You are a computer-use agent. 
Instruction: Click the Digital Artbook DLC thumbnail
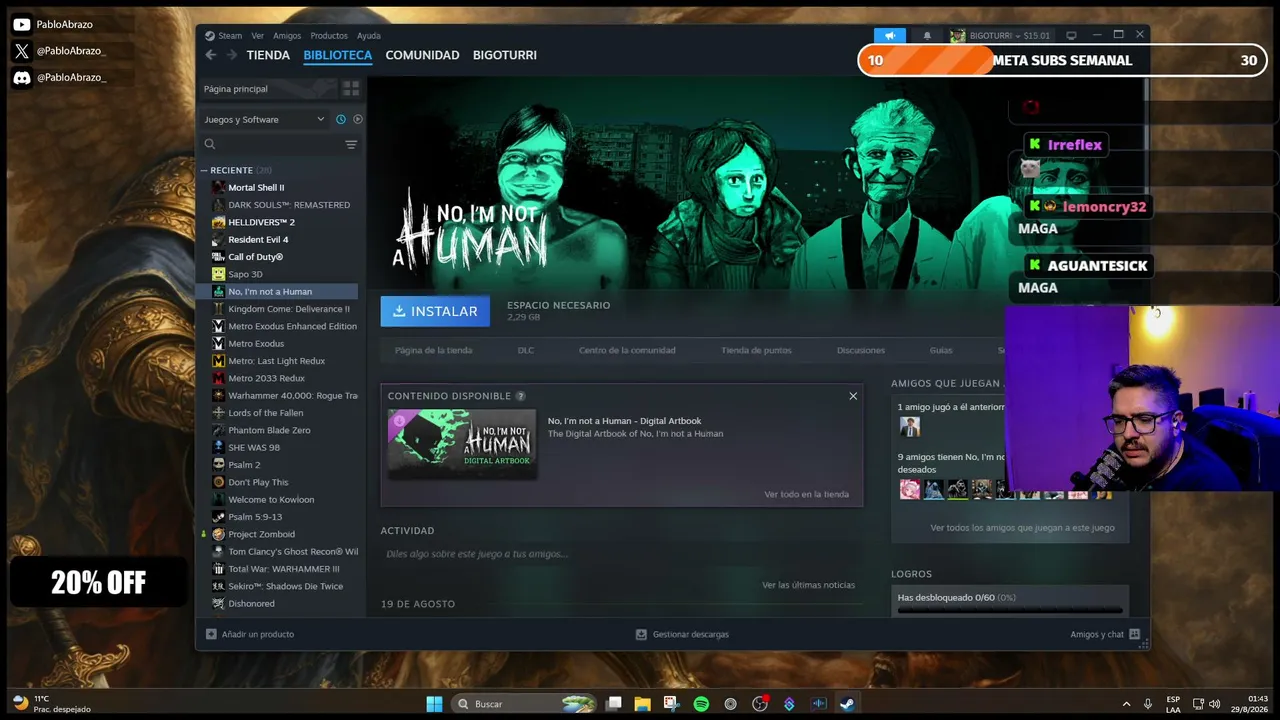(462, 443)
